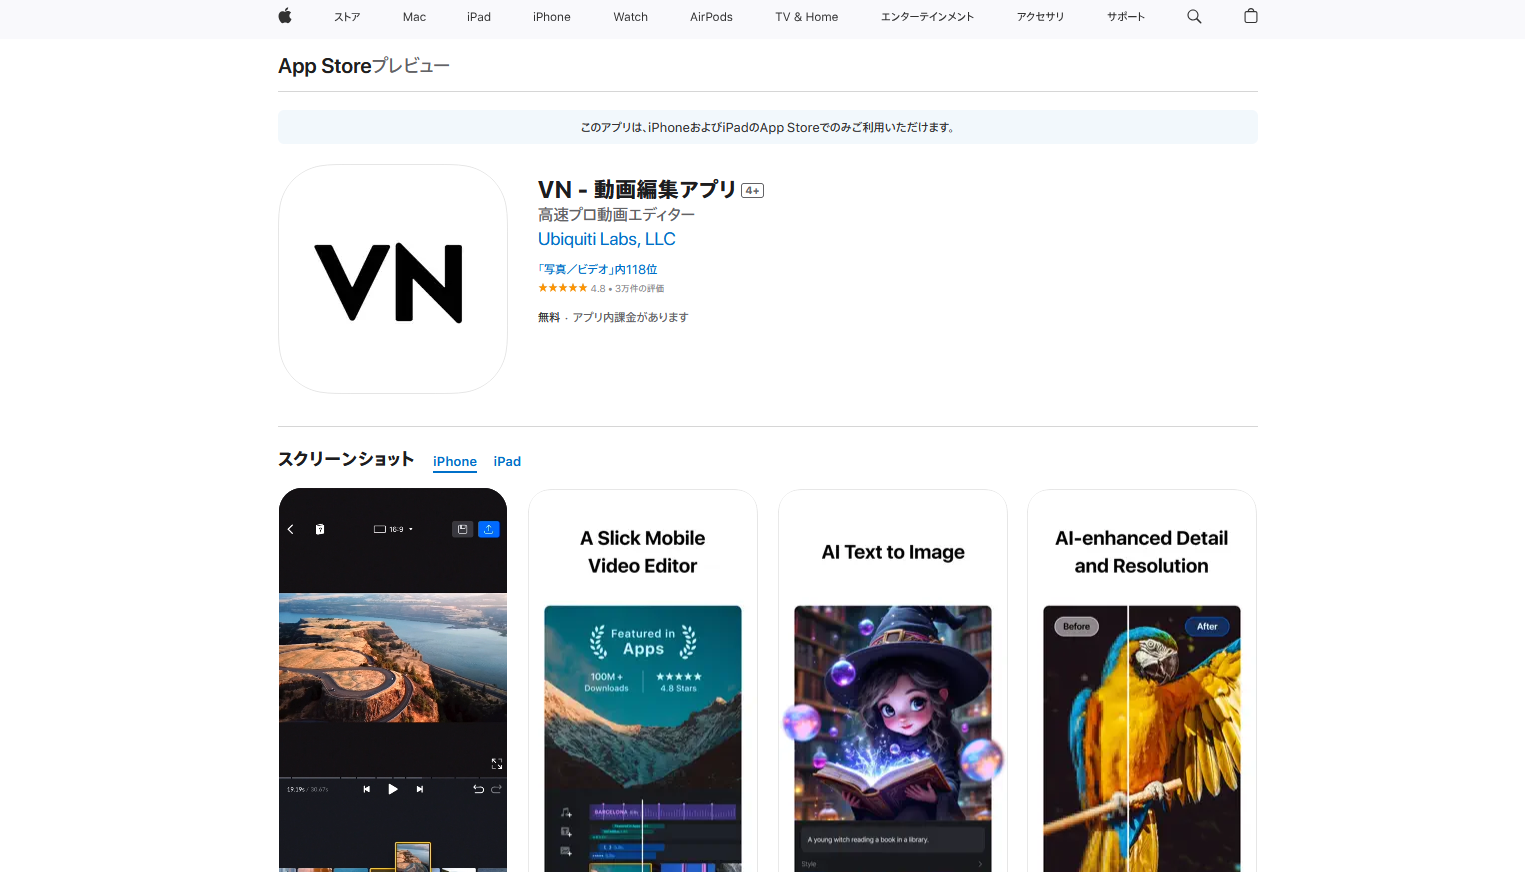
Task: Open the Watch menu in the Apple navigation
Action: pos(630,16)
